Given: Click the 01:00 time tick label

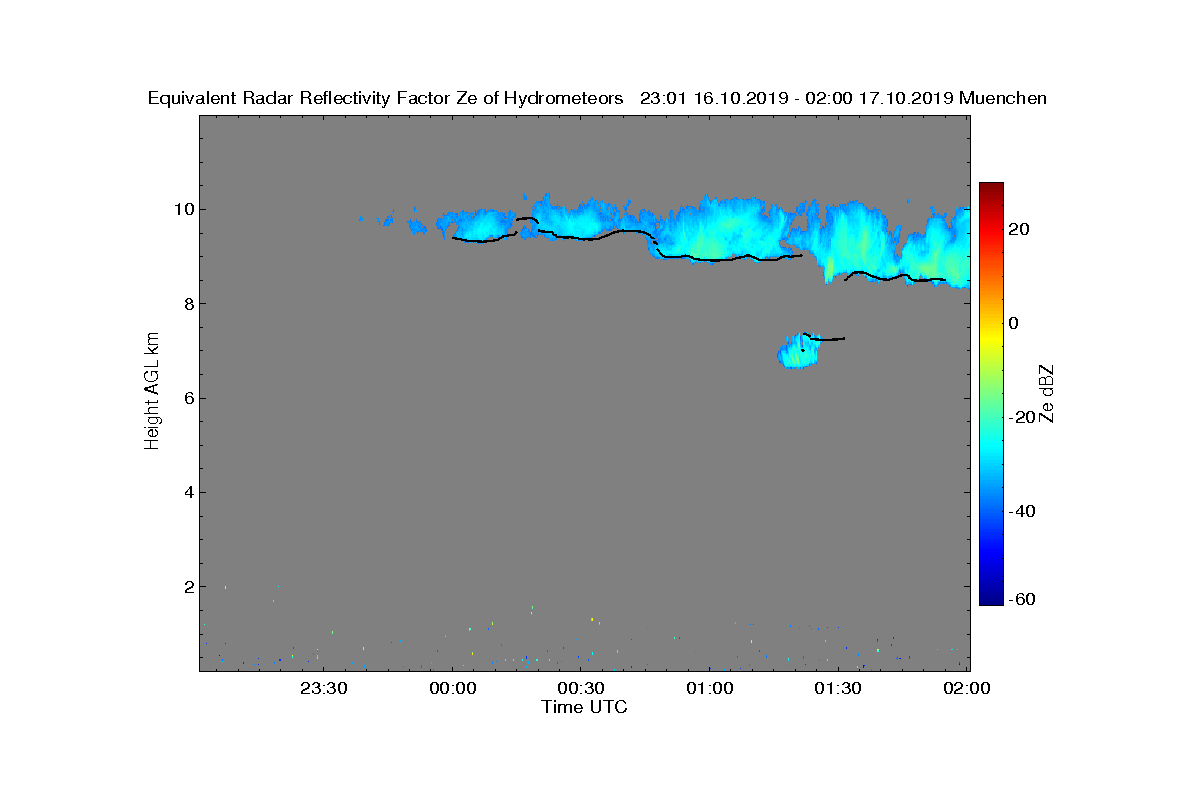Looking at the screenshot, I should click(710, 688).
